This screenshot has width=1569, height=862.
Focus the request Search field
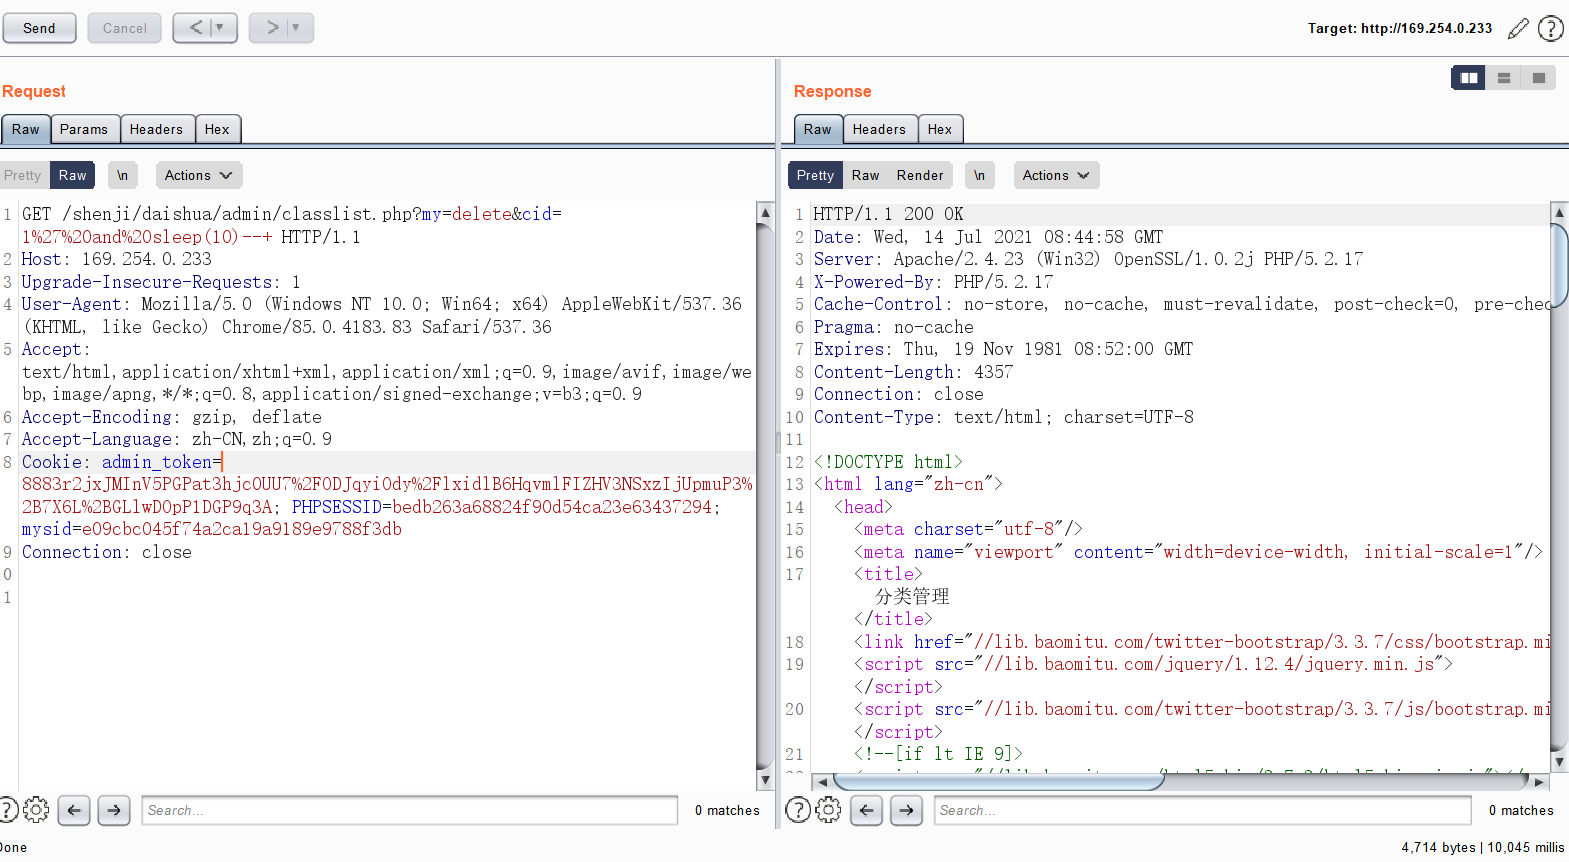[x=410, y=810]
